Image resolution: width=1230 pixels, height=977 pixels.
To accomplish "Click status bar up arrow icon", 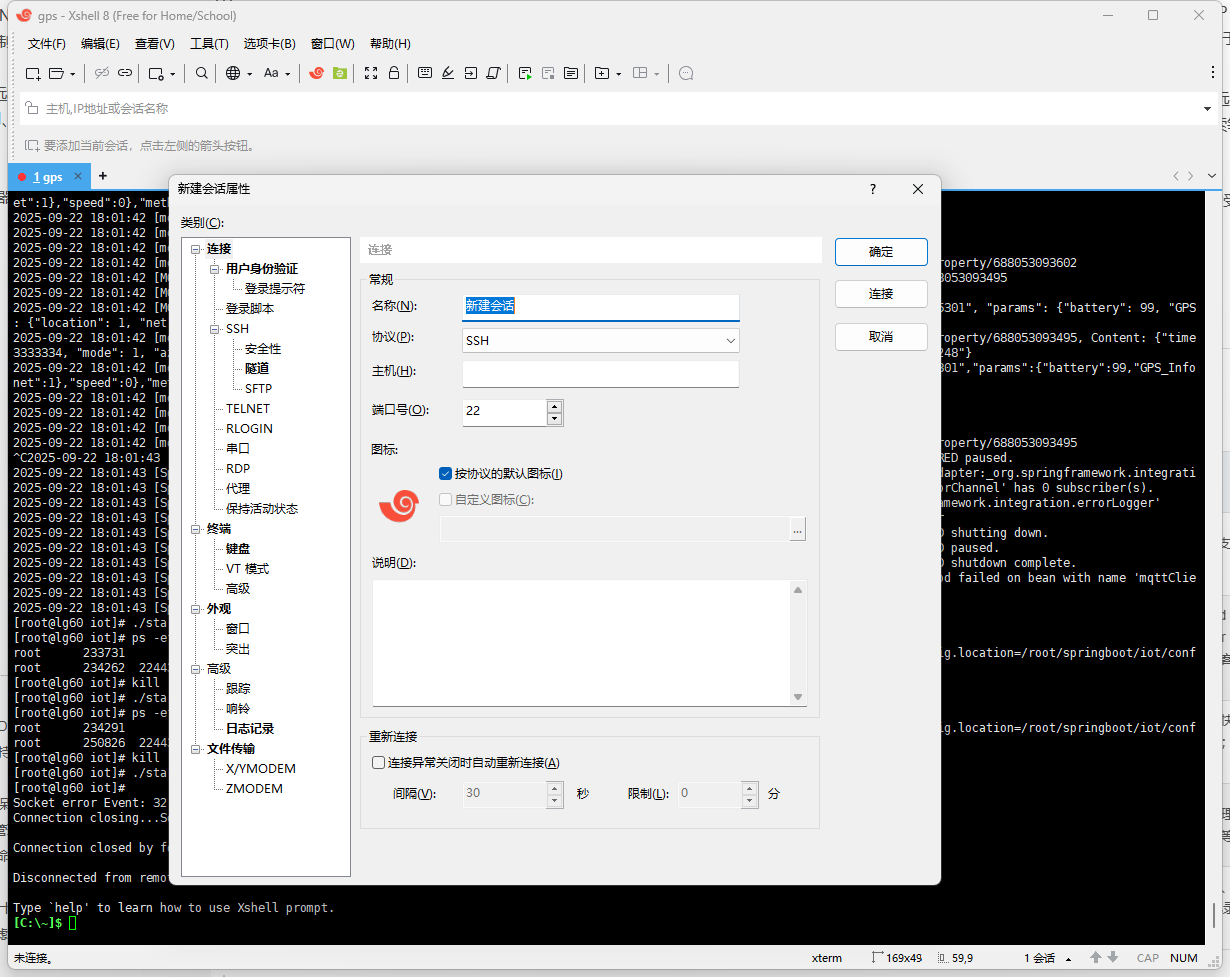I will click(1097, 958).
